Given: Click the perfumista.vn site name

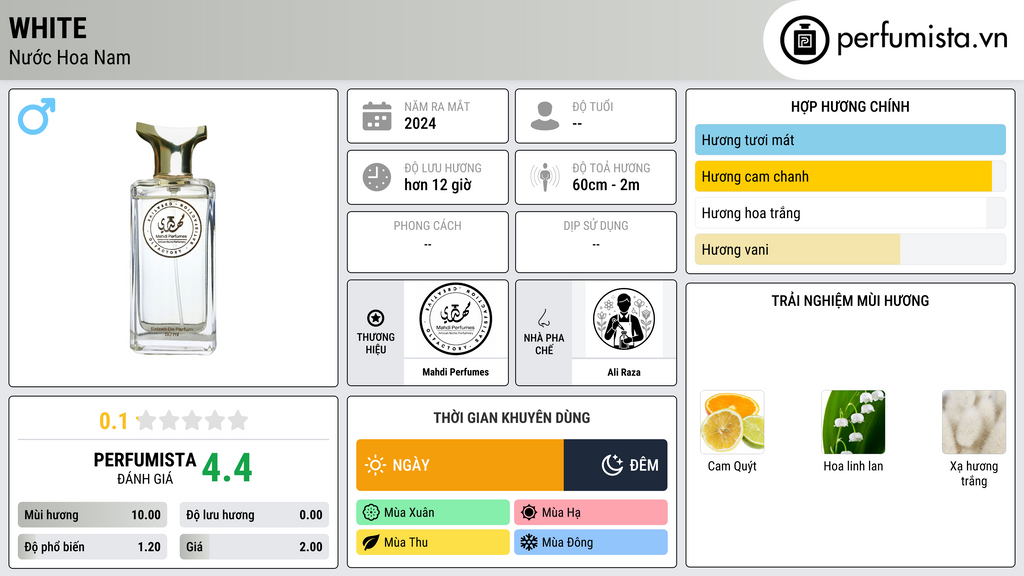Looking at the screenshot, I should [x=922, y=38].
